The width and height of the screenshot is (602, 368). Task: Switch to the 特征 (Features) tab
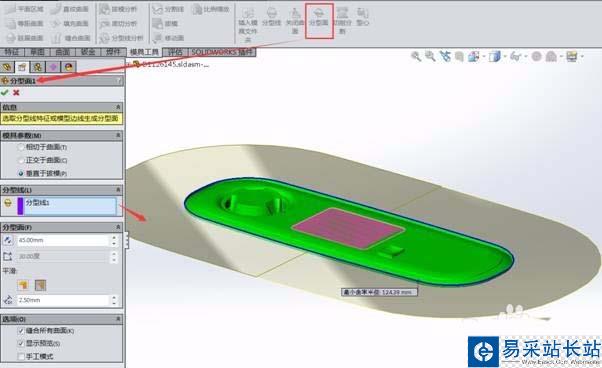tap(12, 52)
